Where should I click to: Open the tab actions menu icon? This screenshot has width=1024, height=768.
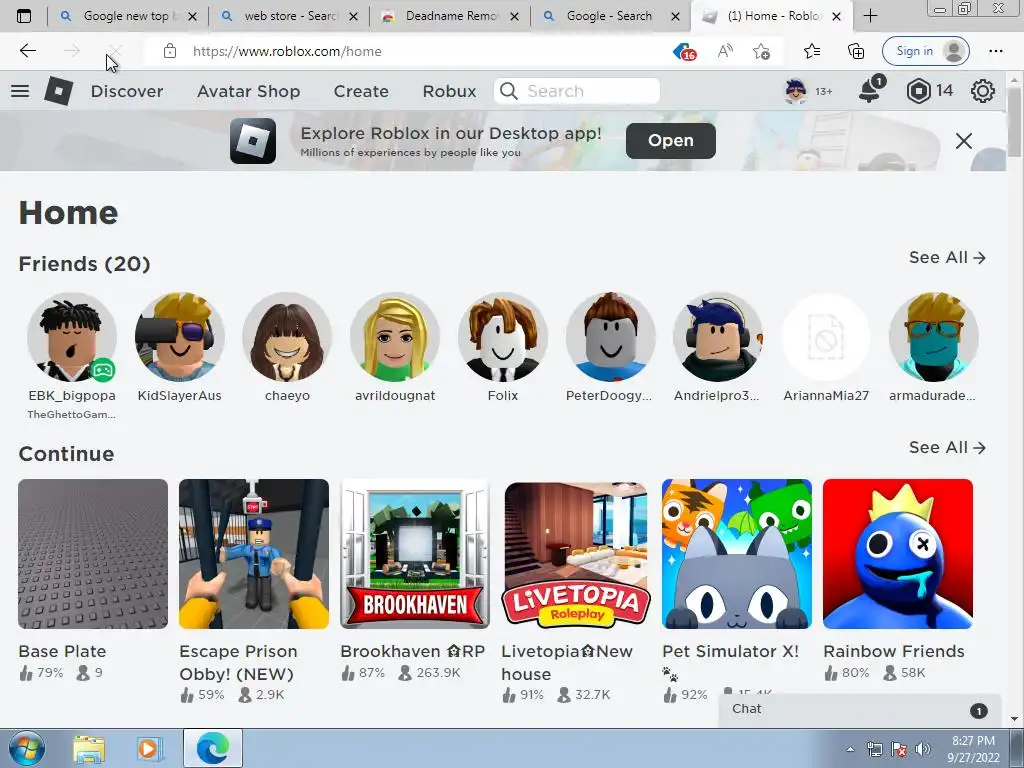[24, 16]
